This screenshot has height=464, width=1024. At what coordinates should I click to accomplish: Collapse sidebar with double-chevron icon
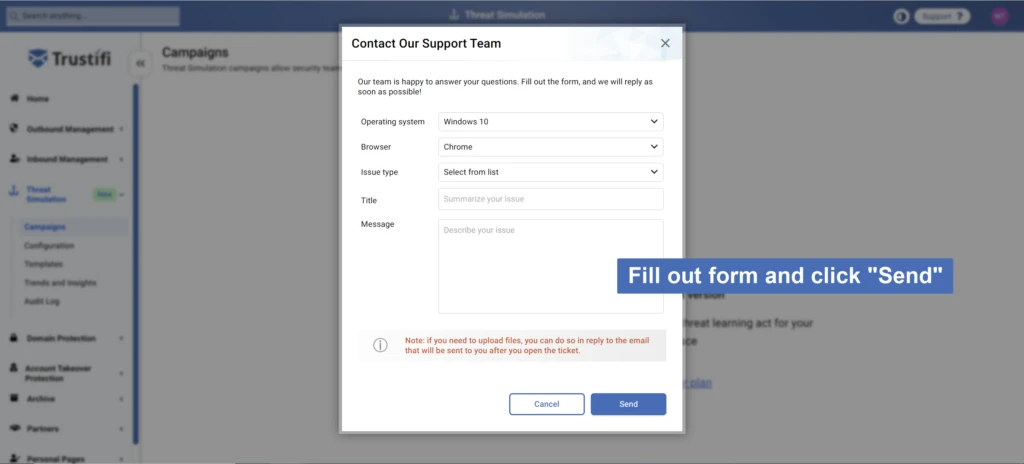tap(140, 63)
